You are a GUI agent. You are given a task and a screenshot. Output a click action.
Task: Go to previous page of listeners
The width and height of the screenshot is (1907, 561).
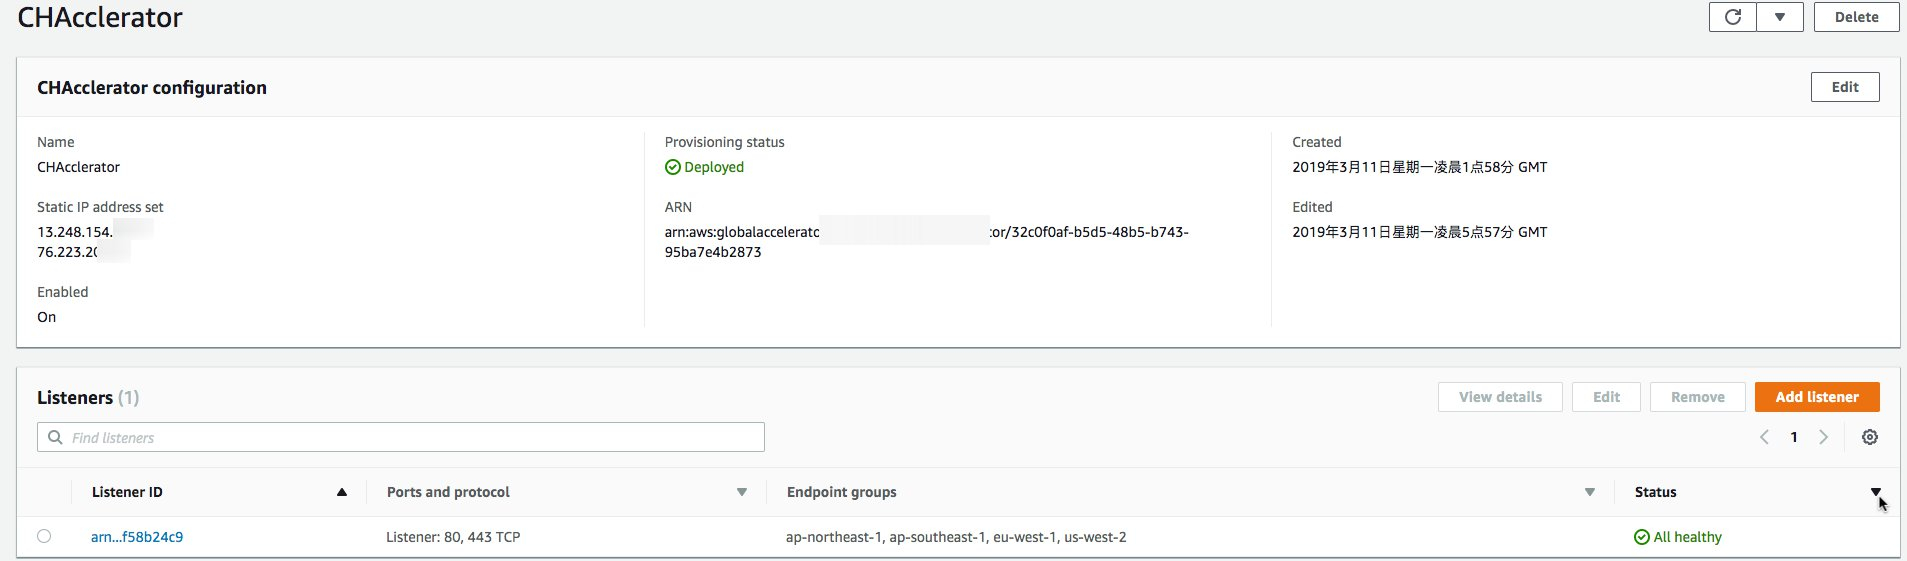1764,437
